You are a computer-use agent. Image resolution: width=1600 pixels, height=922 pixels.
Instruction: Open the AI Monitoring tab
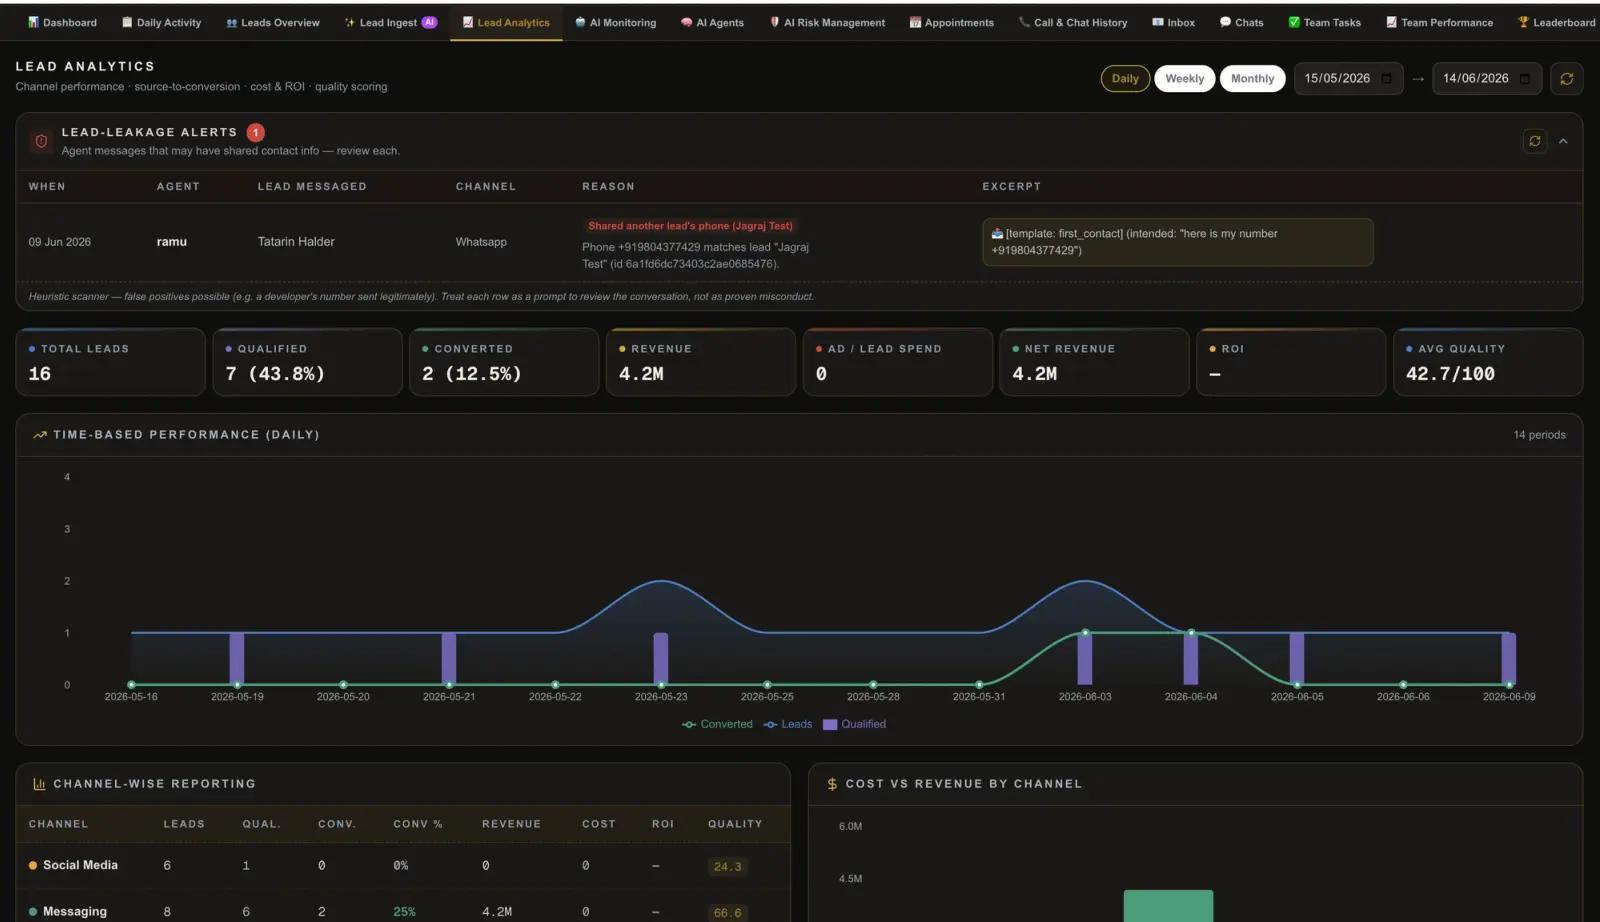[615, 22]
